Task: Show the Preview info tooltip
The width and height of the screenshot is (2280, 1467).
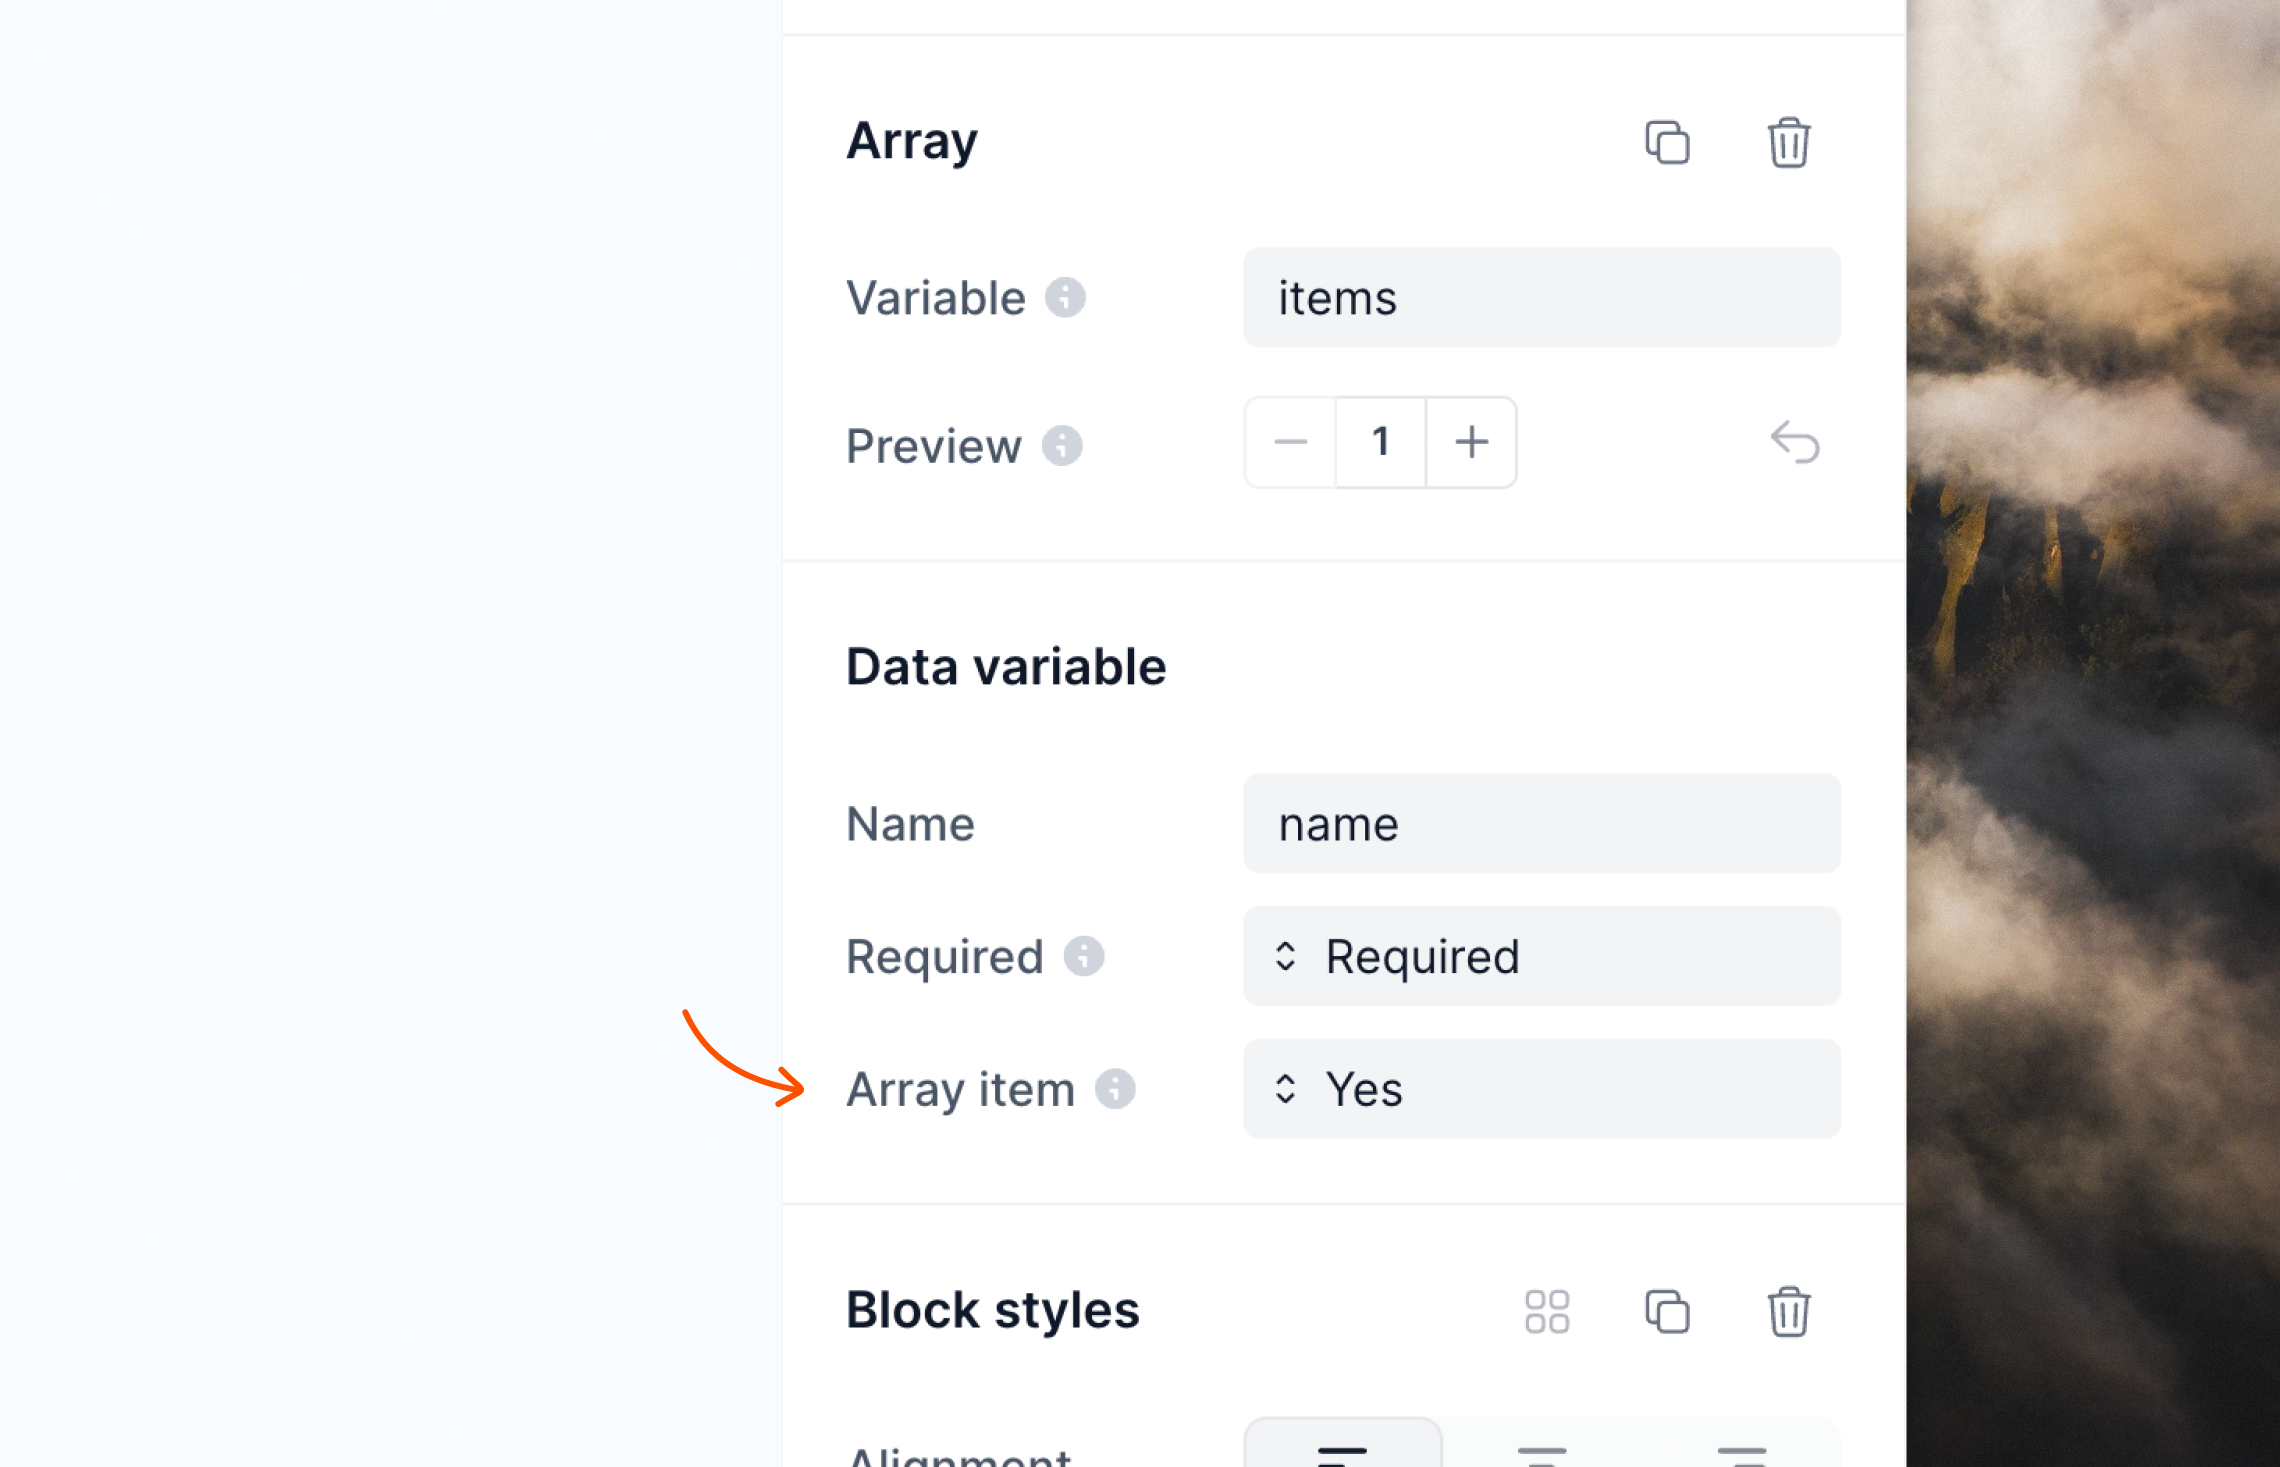Action: 1063,446
